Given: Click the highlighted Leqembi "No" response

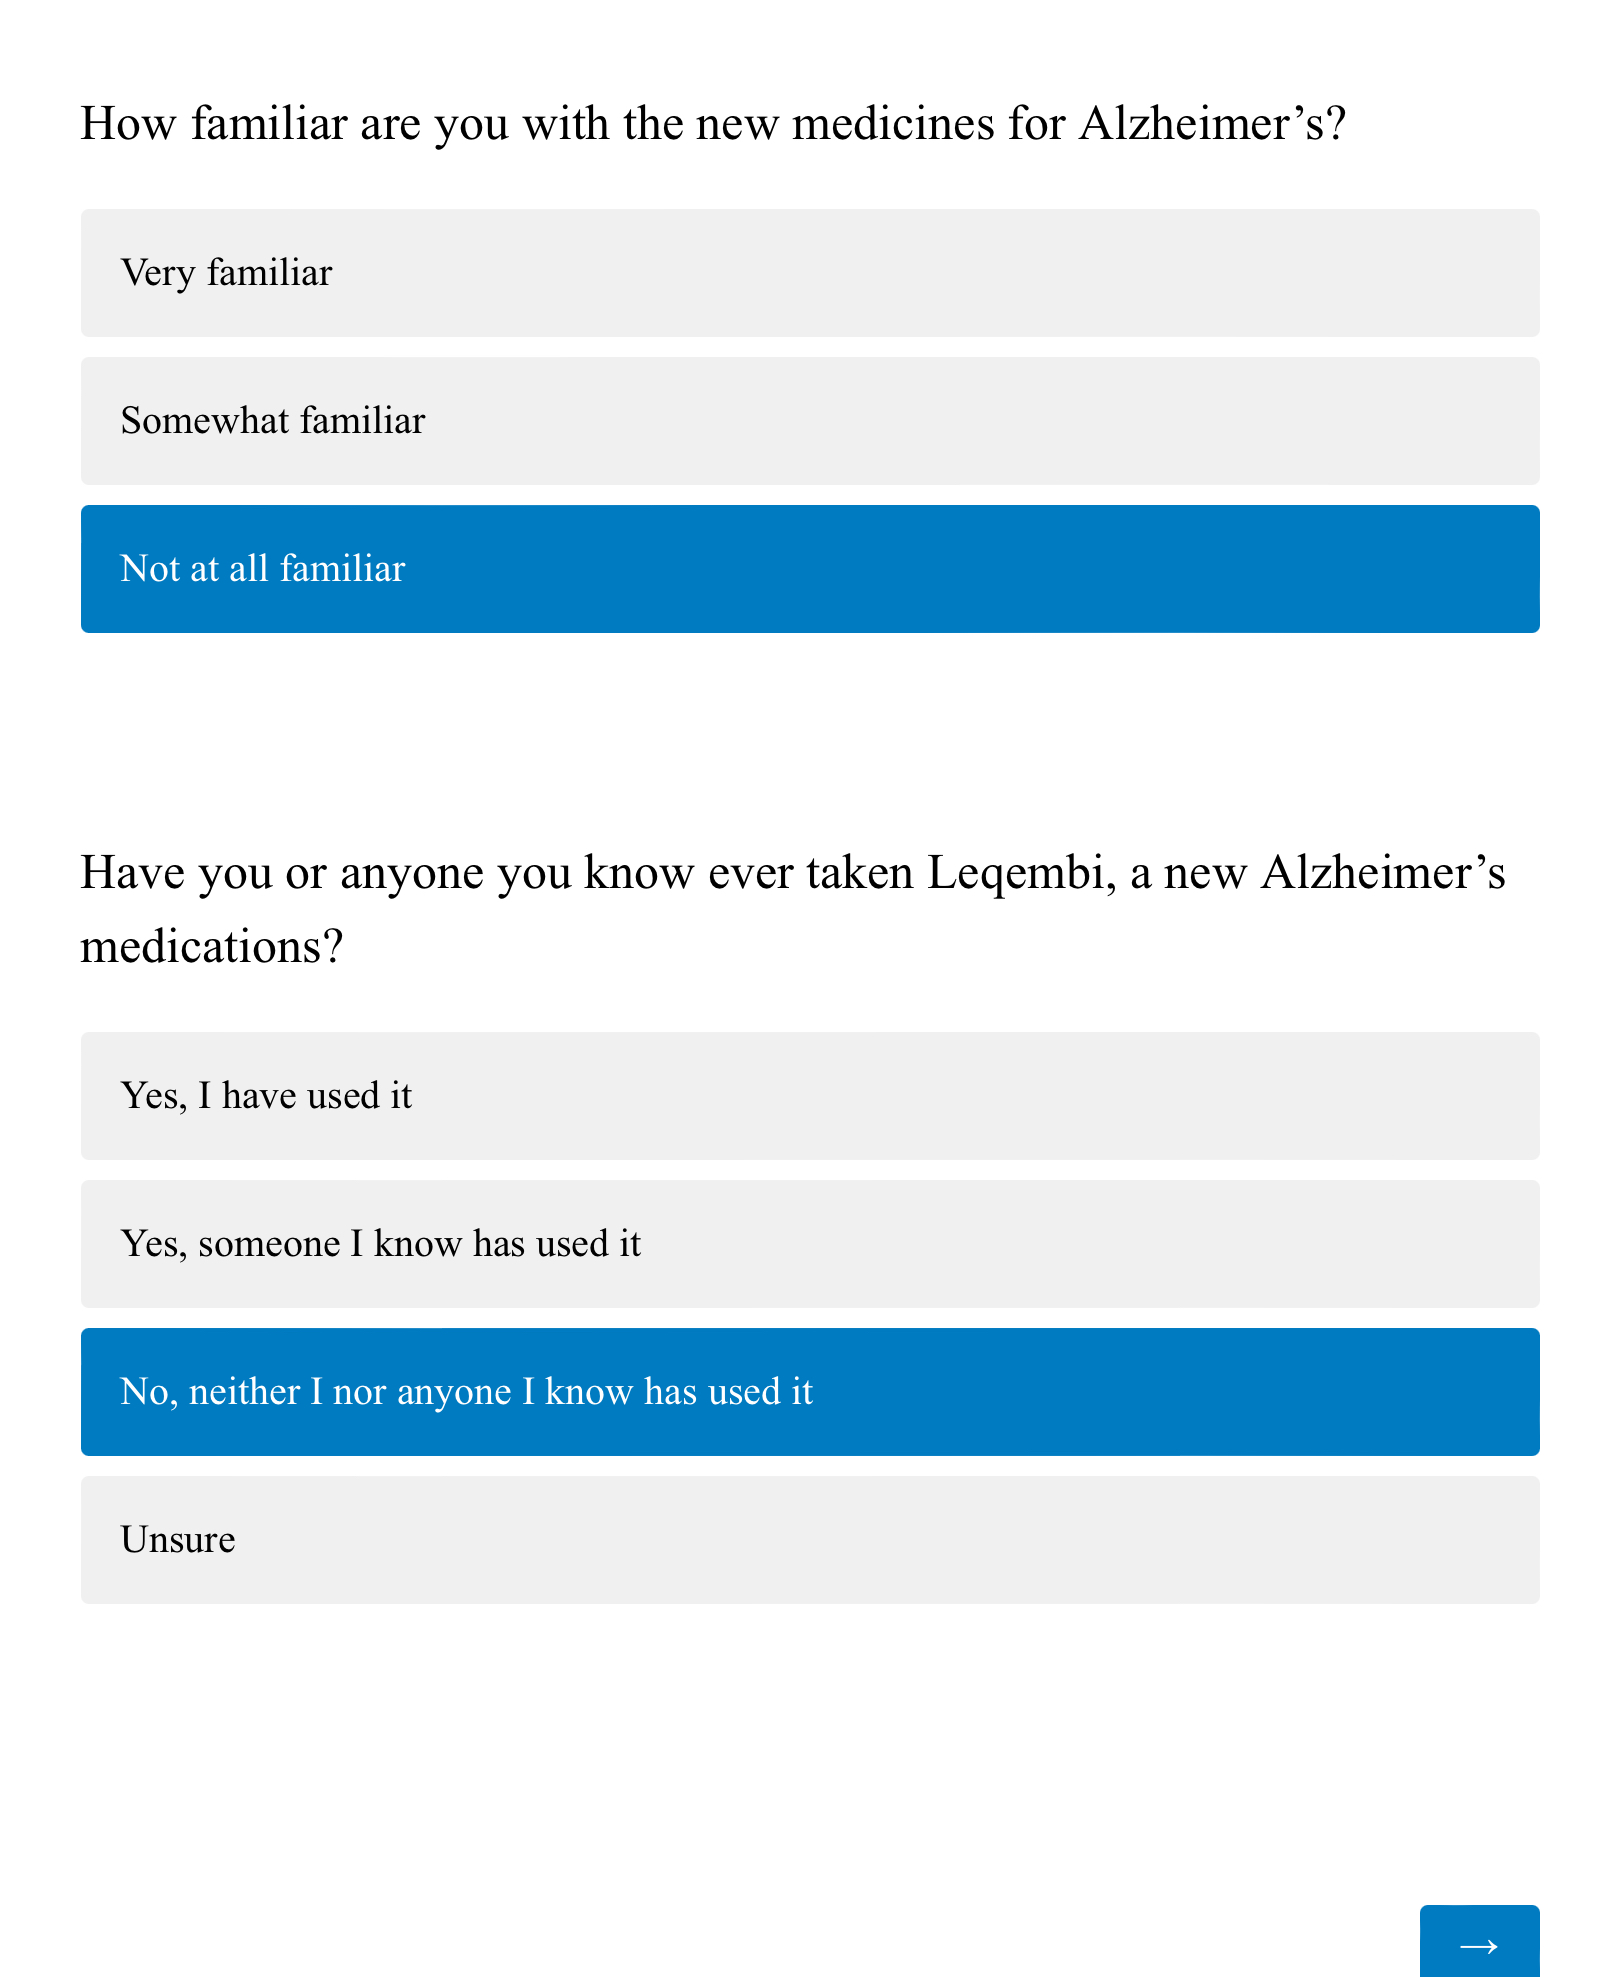Looking at the screenshot, I should coord(810,1392).
